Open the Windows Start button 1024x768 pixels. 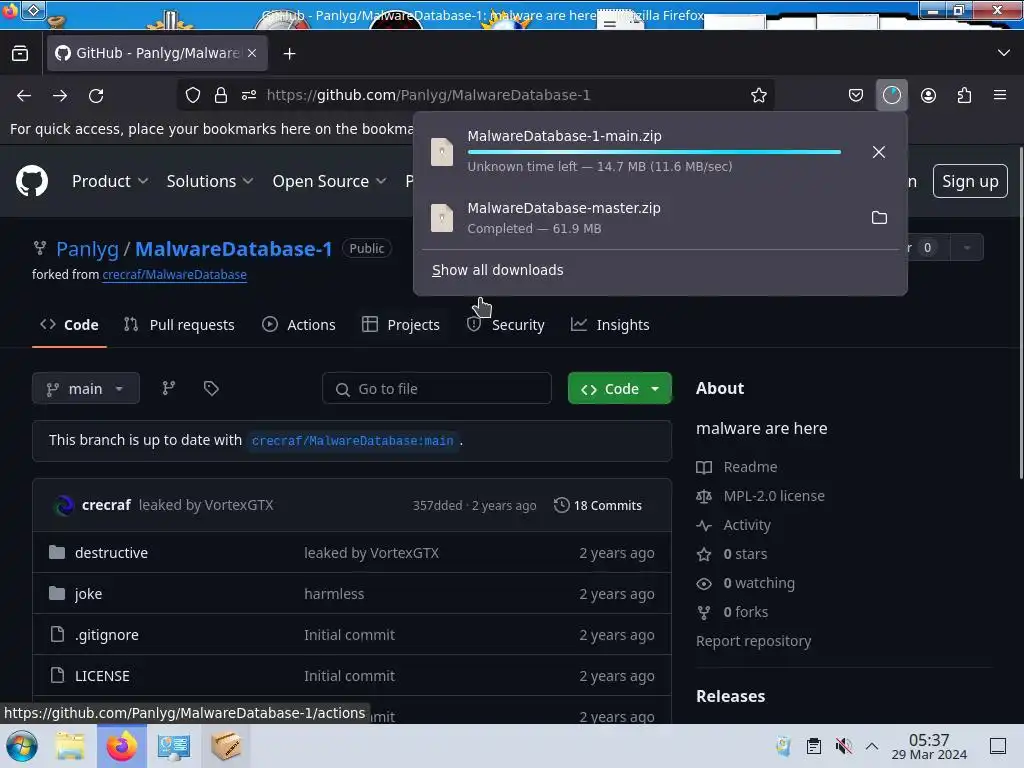pyautogui.click(x=21, y=746)
